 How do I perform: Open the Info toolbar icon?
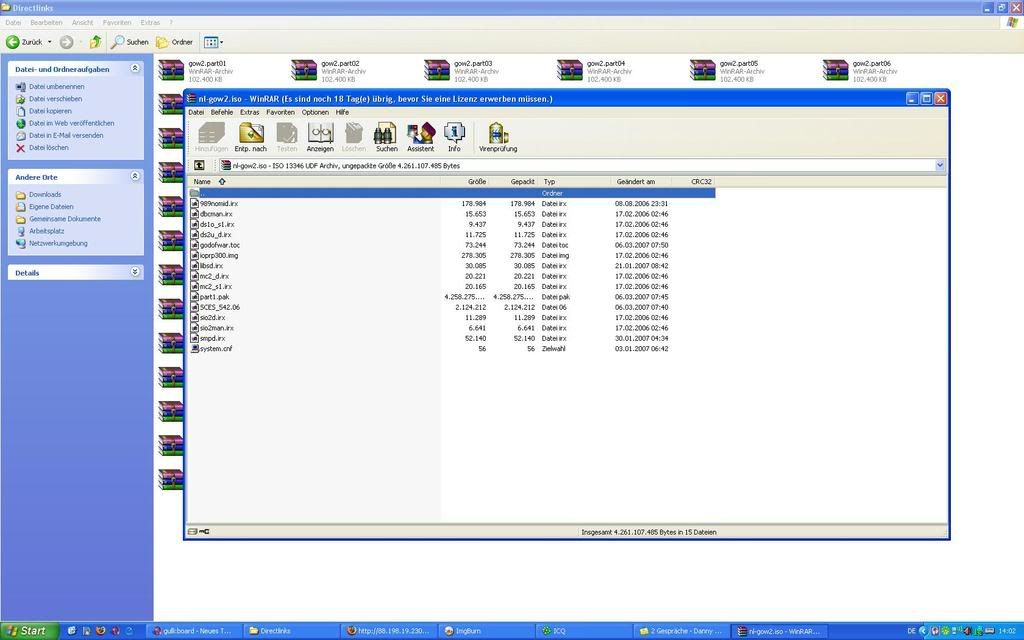(x=454, y=136)
